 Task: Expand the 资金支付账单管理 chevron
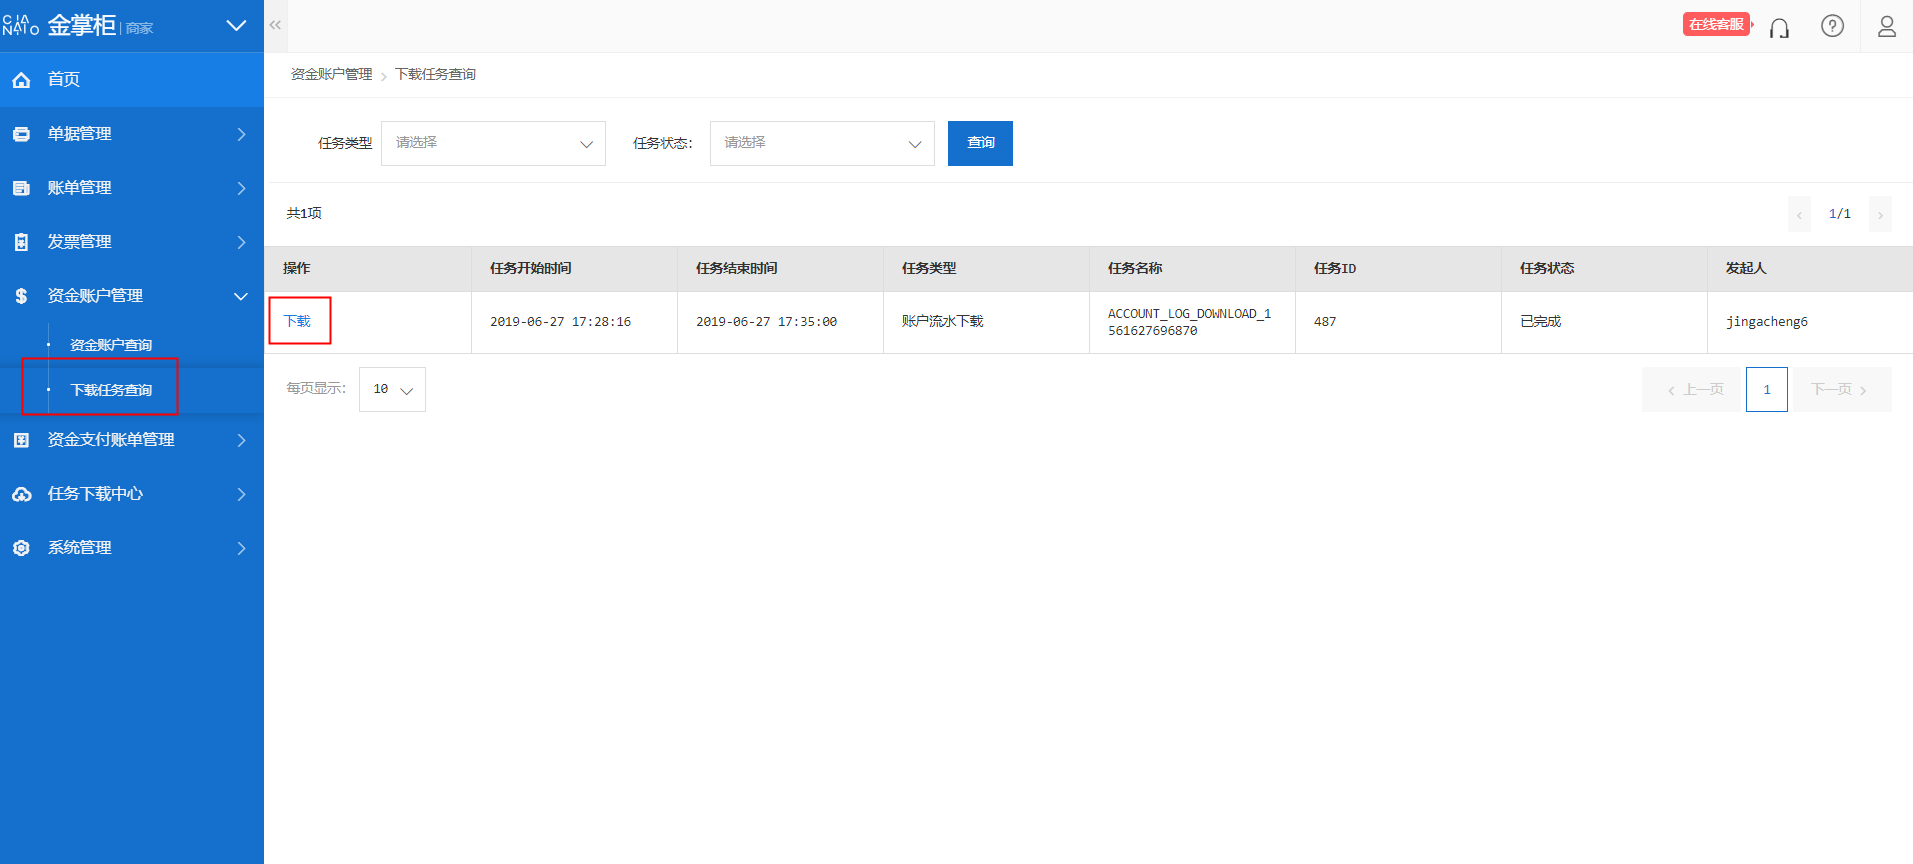tap(241, 440)
